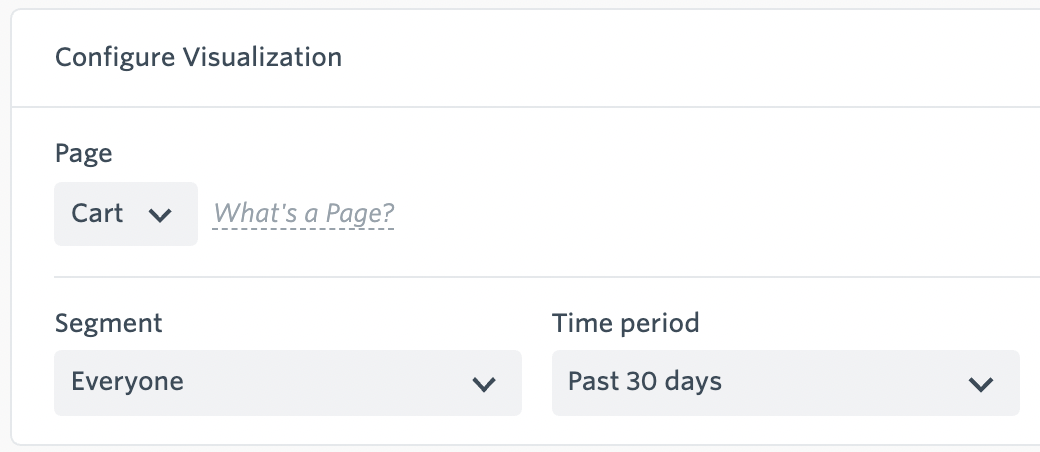Open the Cart page dropdown
The width and height of the screenshot is (1040, 452).
click(125, 214)
